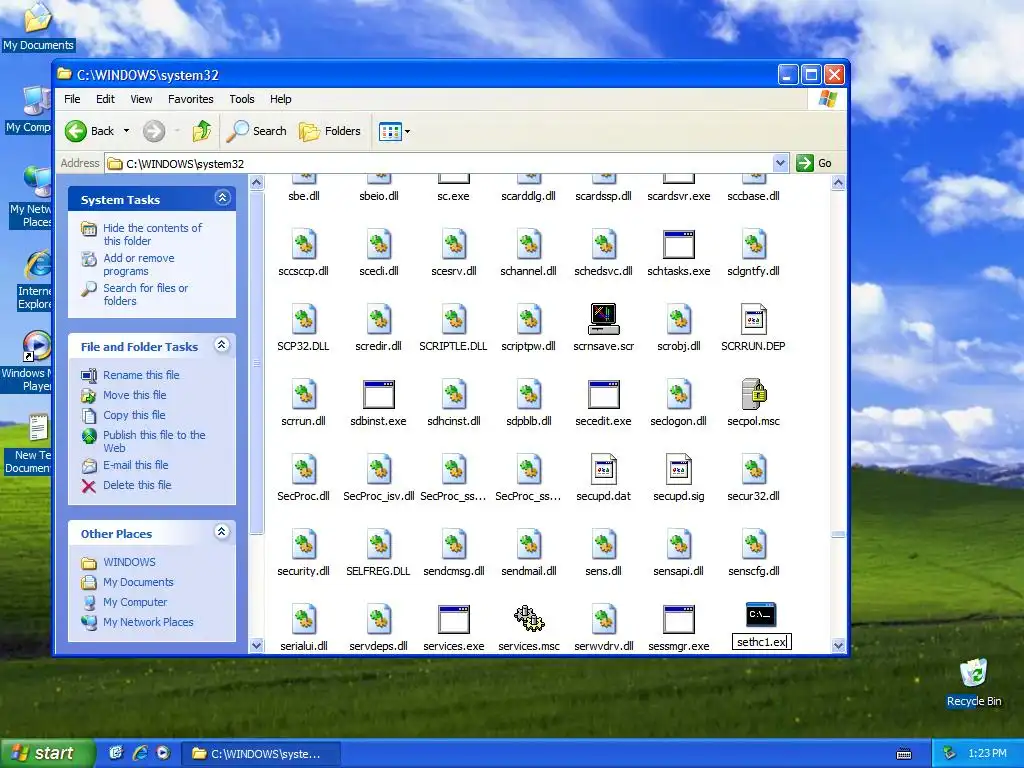Click E-mail this file

pyautogui.click(x=135, y=465)
